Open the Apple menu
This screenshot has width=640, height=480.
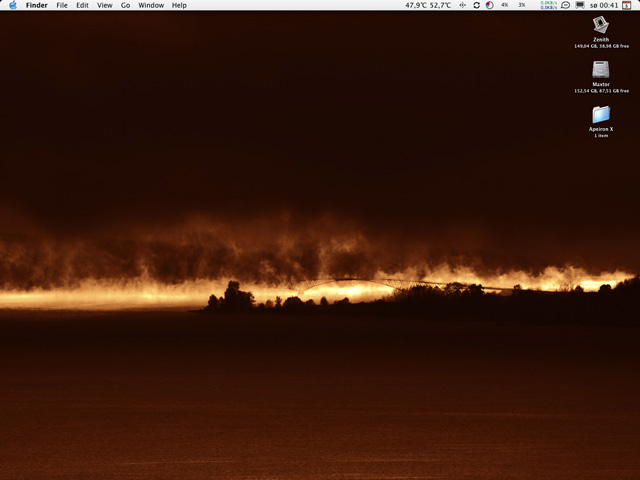[x=12, y=5]
